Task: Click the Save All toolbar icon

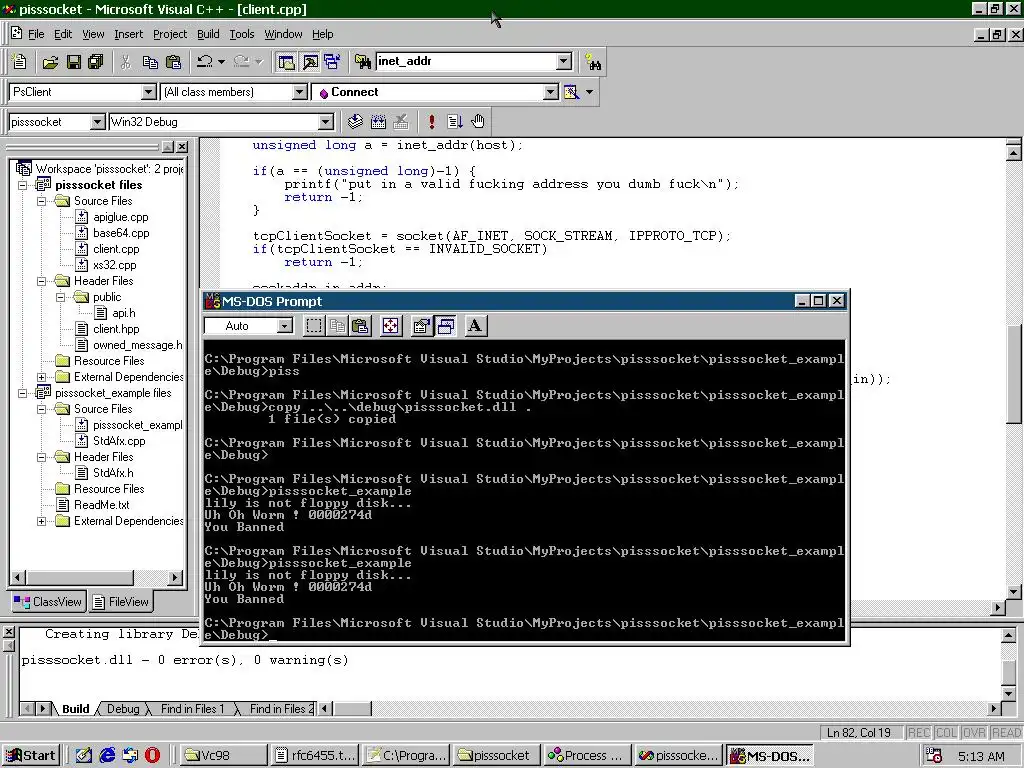Action: tap(96, 62)
